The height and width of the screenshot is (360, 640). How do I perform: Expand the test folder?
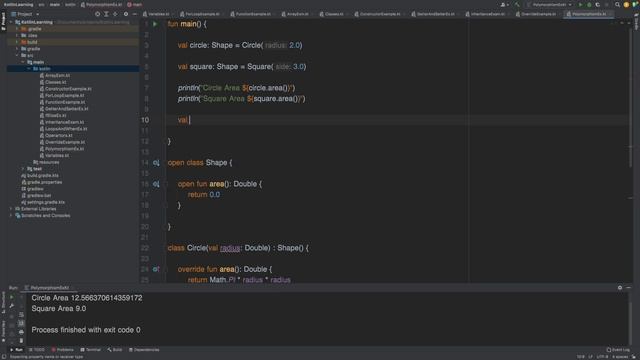coord(23,169)
